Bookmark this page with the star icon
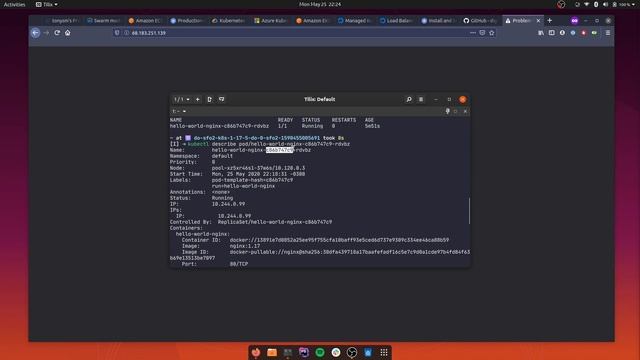Viewport: 640px width, 360px height. pyautogui.click(x=492, y=33)
